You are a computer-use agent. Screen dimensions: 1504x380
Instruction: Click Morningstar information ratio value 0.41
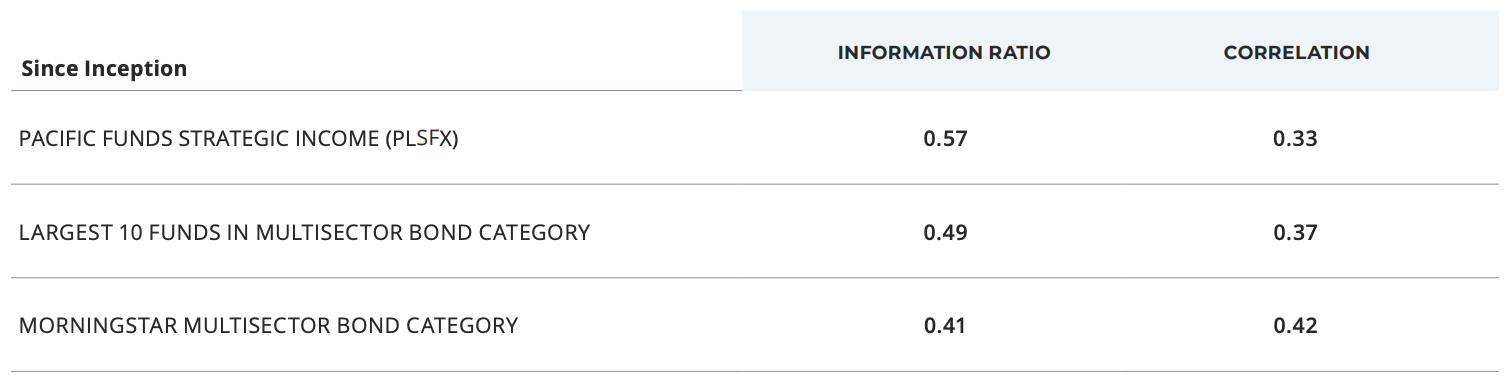[945, 325]
